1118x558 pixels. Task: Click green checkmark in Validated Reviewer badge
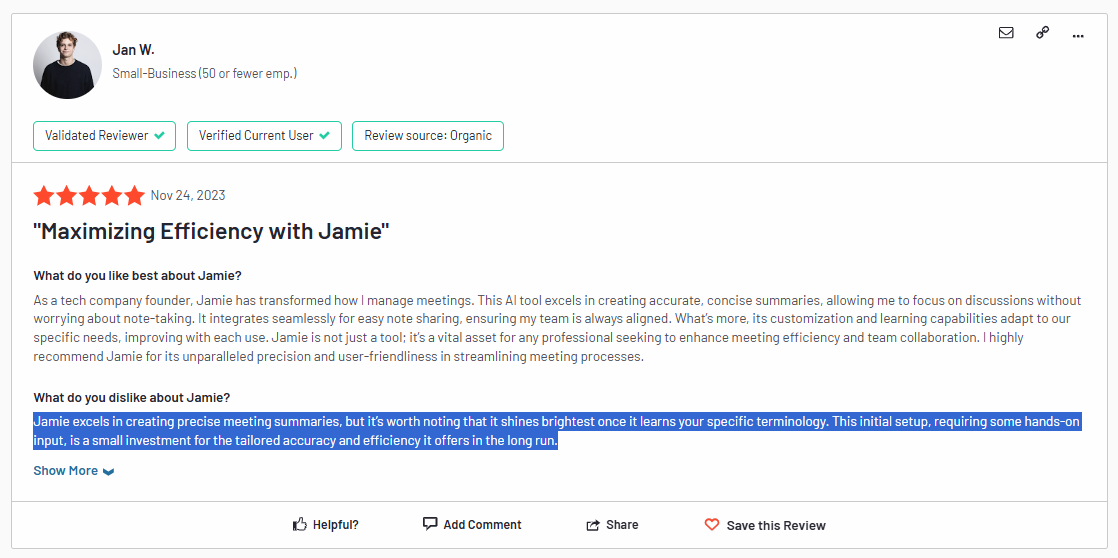click(160, 135)
